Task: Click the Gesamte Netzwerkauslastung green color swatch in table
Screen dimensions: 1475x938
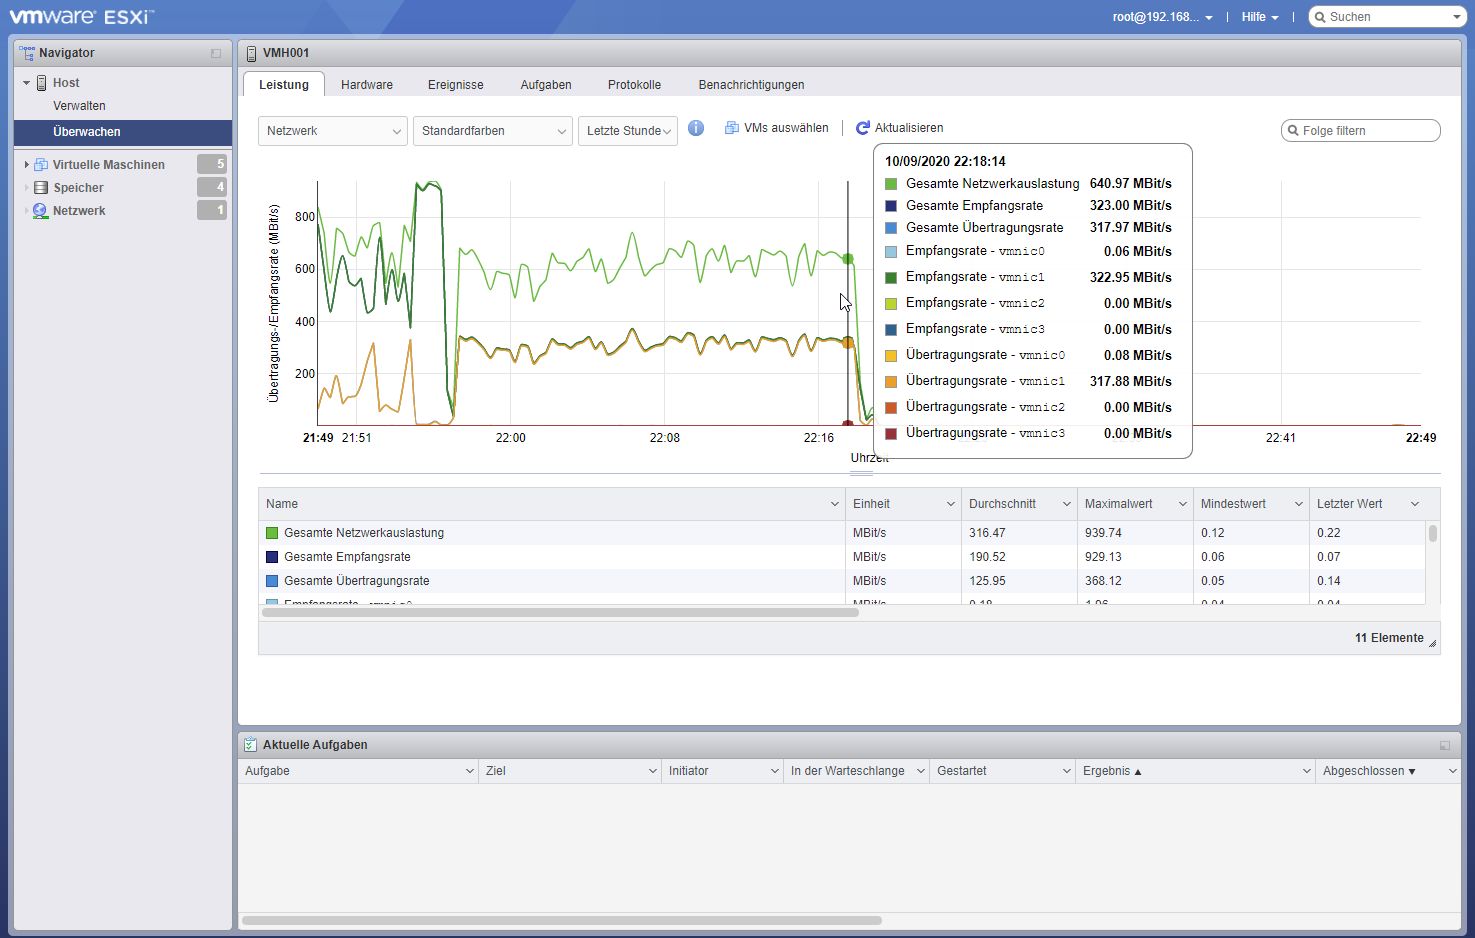Action: [x=272, y=533]
